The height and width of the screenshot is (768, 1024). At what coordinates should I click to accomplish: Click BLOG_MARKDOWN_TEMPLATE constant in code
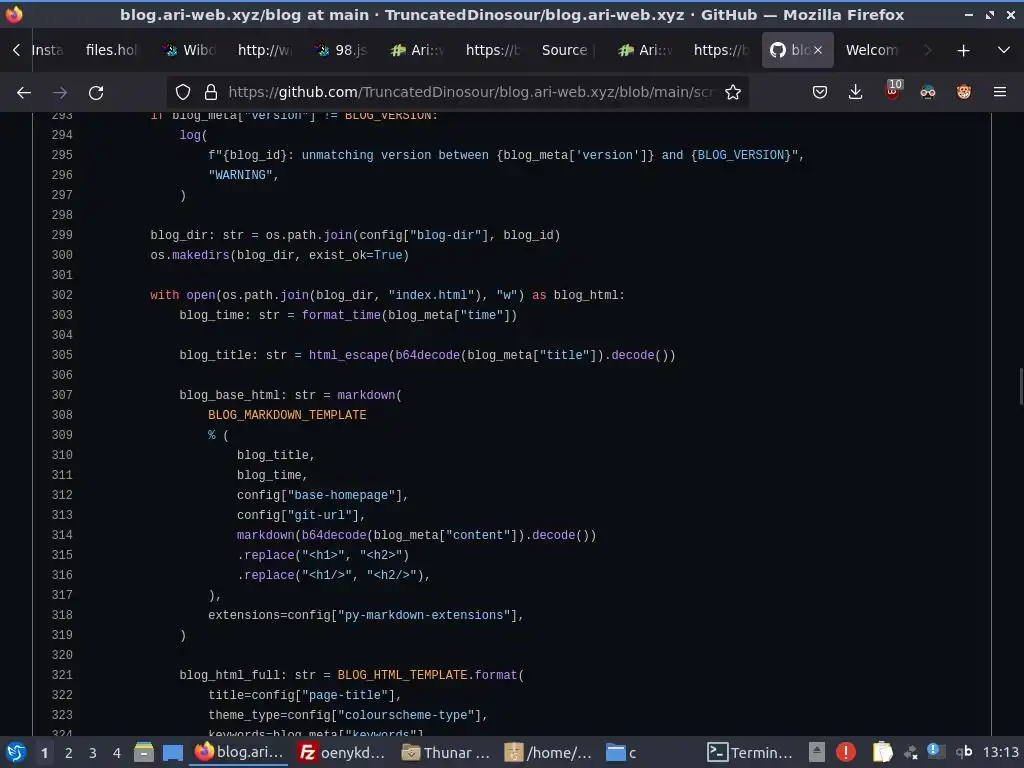(287, 415)
